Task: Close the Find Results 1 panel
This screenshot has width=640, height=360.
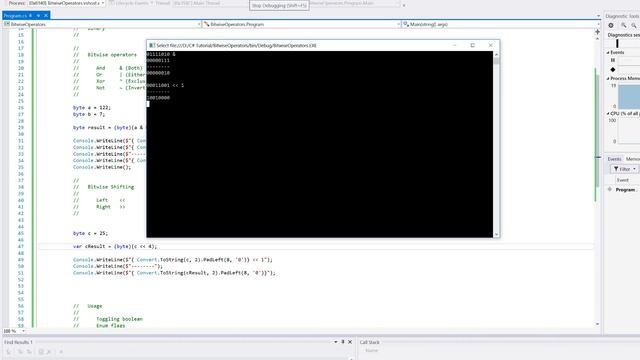Action: coord(350,342)
